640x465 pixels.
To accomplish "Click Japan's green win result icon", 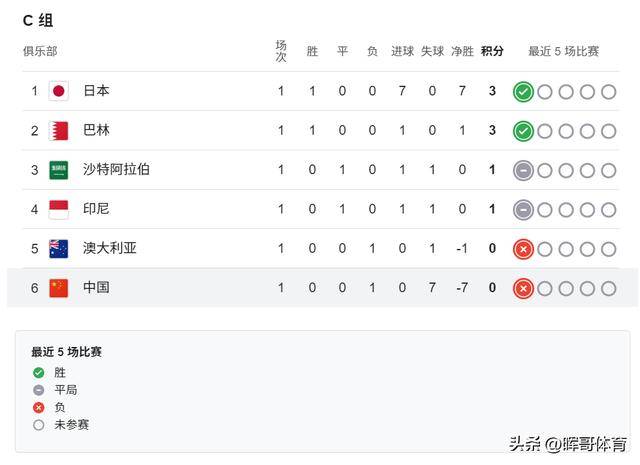I will coord(523,92).
